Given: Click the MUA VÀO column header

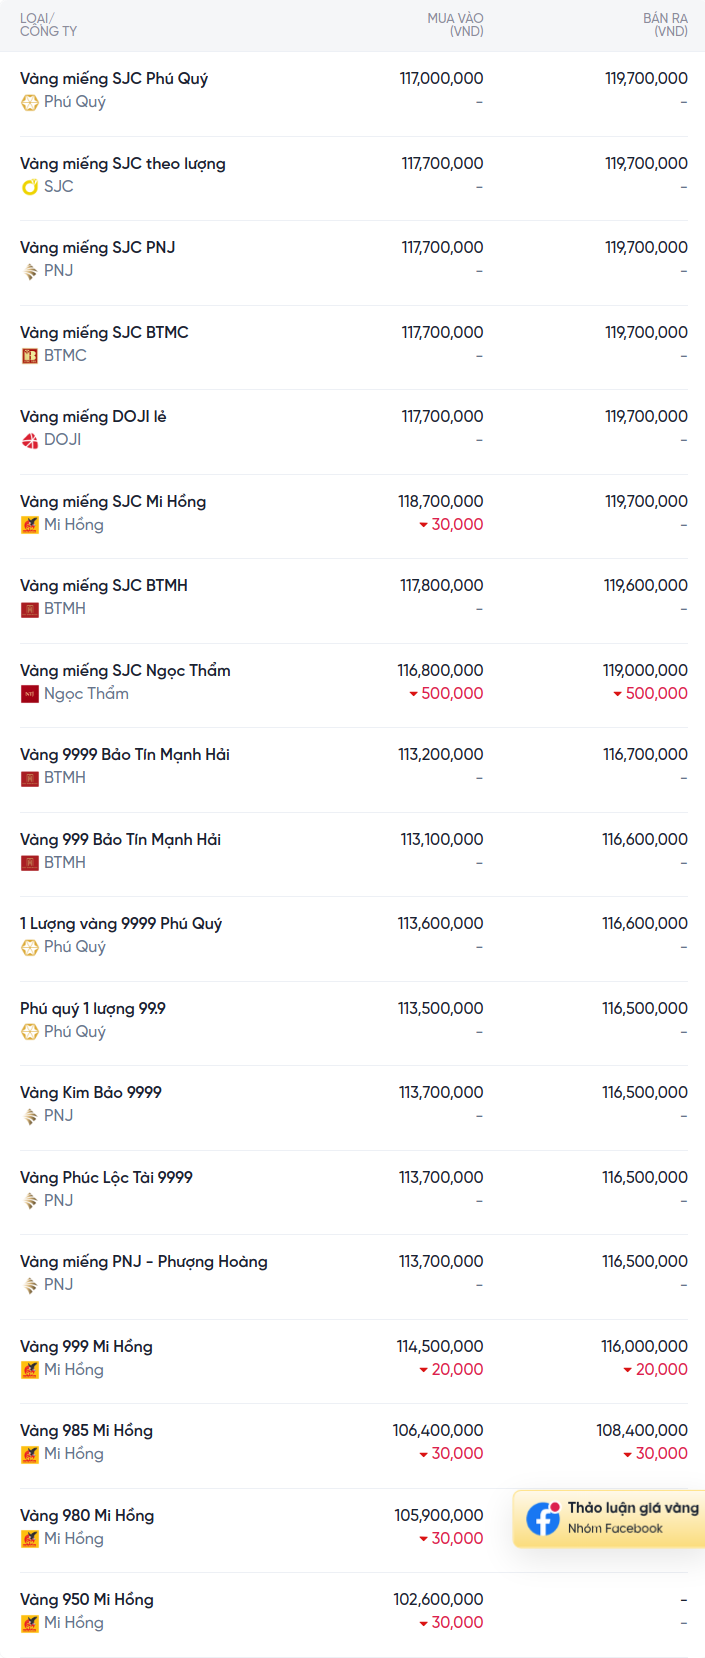Looking at the screenshot, I should click(x=455, y=25).
